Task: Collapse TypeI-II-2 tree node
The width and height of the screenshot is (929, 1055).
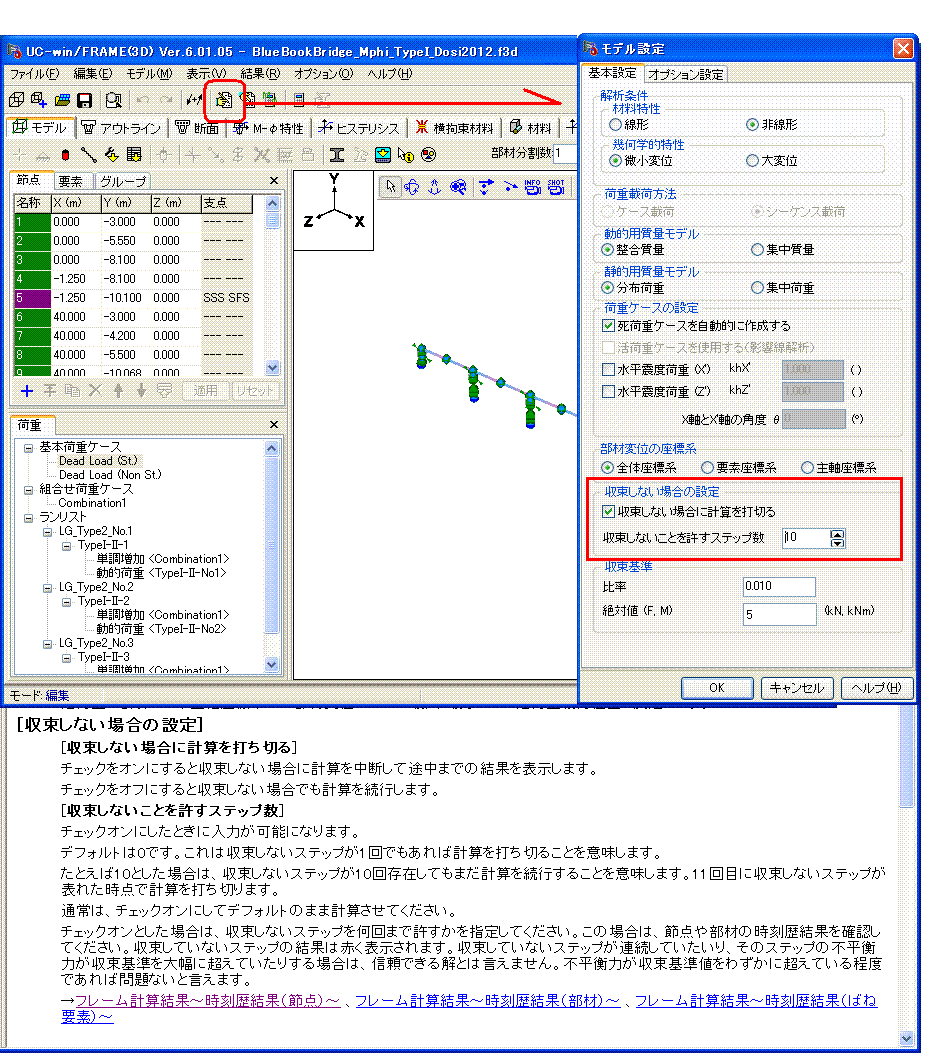Action: point(66,602)
